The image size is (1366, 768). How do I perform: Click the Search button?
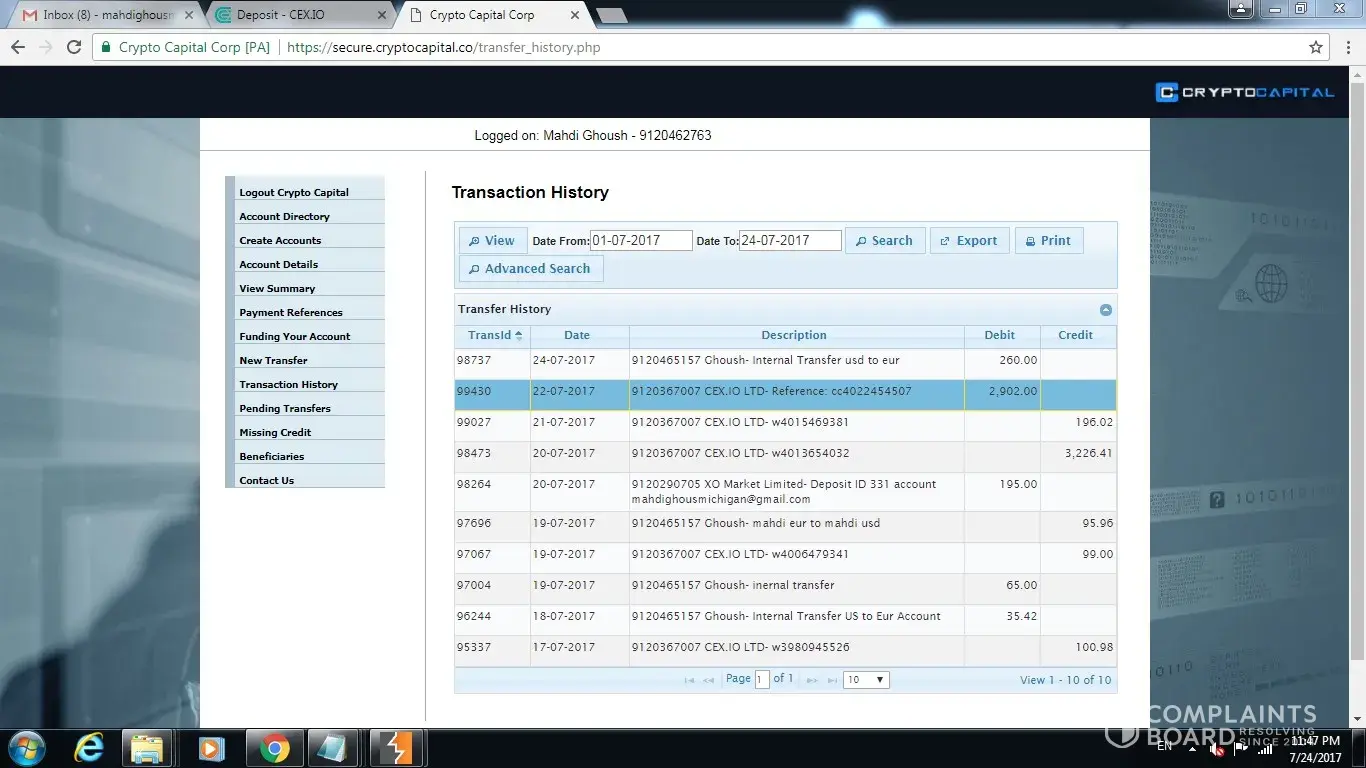pyautogui.click(x=885, y=241)
